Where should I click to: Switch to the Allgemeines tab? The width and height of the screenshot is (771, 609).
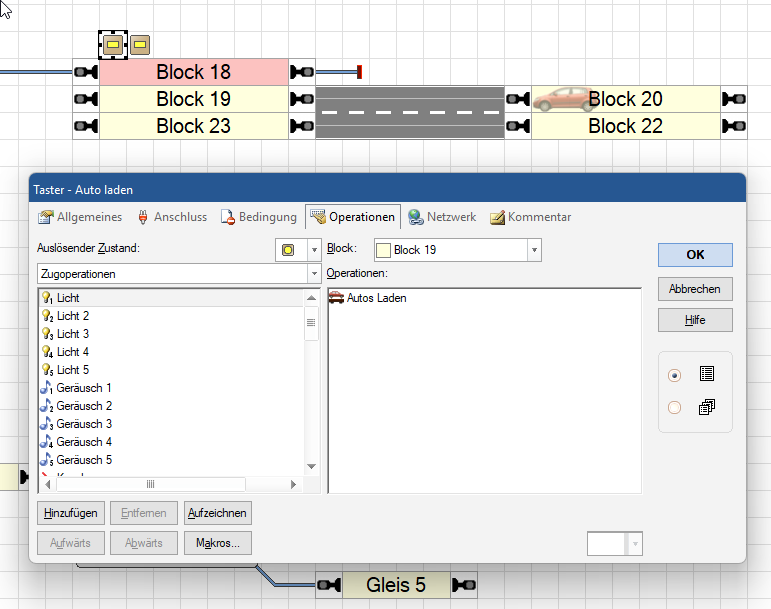tap(81, 217)
